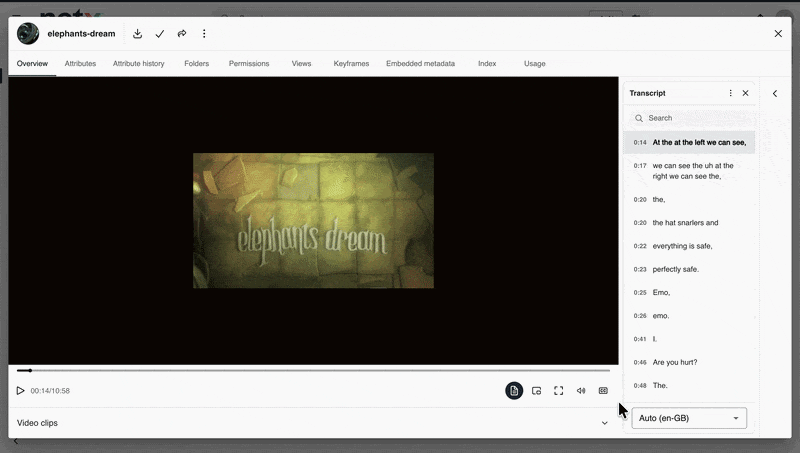Open the Embedded metadata tab
This screenshot has width=800, height=453.
click(420, 64)
